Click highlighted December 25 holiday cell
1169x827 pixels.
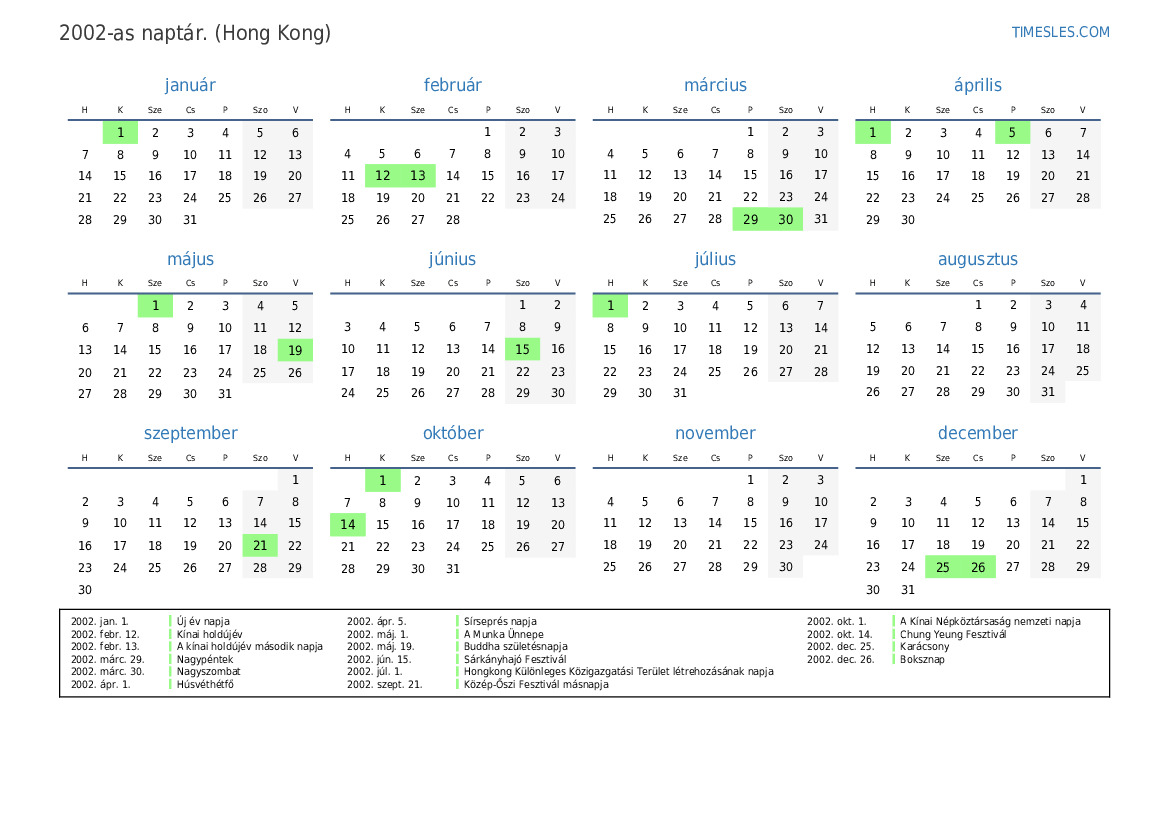[x=942, y=567]
